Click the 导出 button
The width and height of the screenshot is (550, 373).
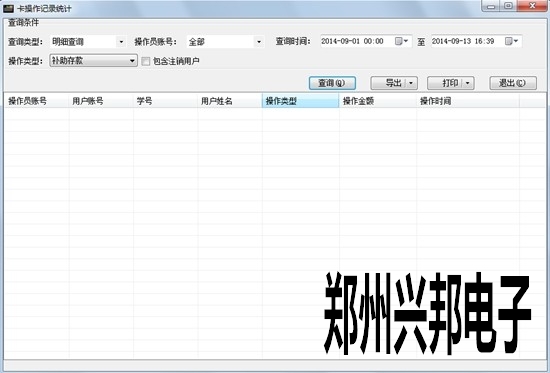click(389, 83)
